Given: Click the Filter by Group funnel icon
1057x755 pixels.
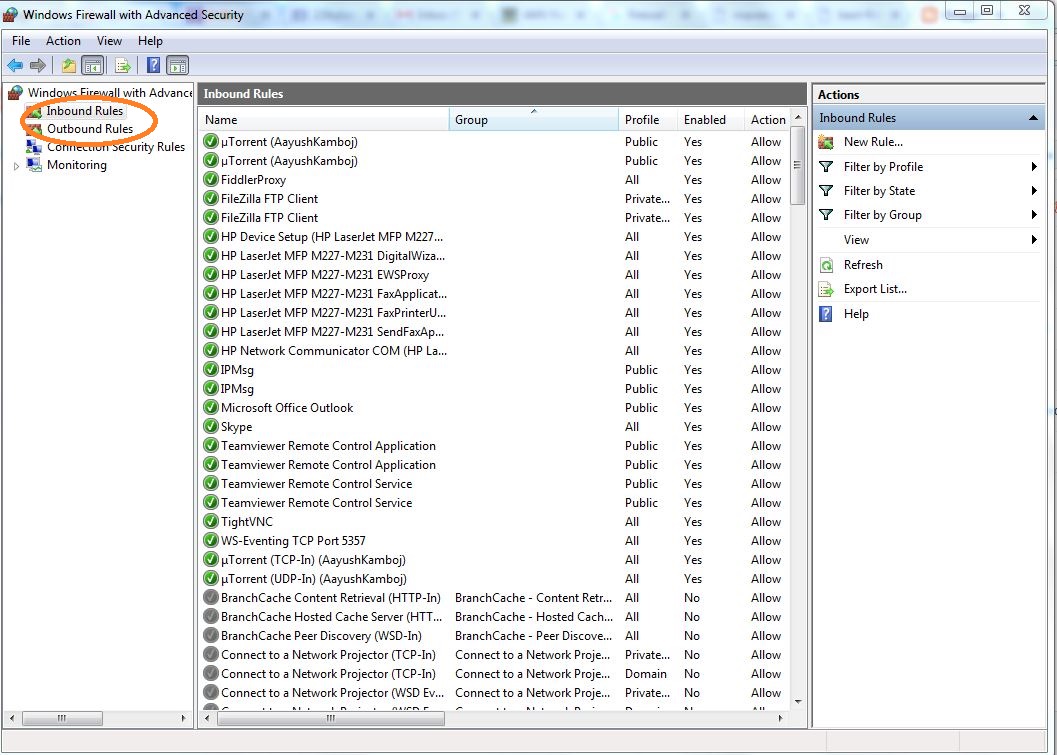Looking at the screenshot, I should click(x=827, y=215).
